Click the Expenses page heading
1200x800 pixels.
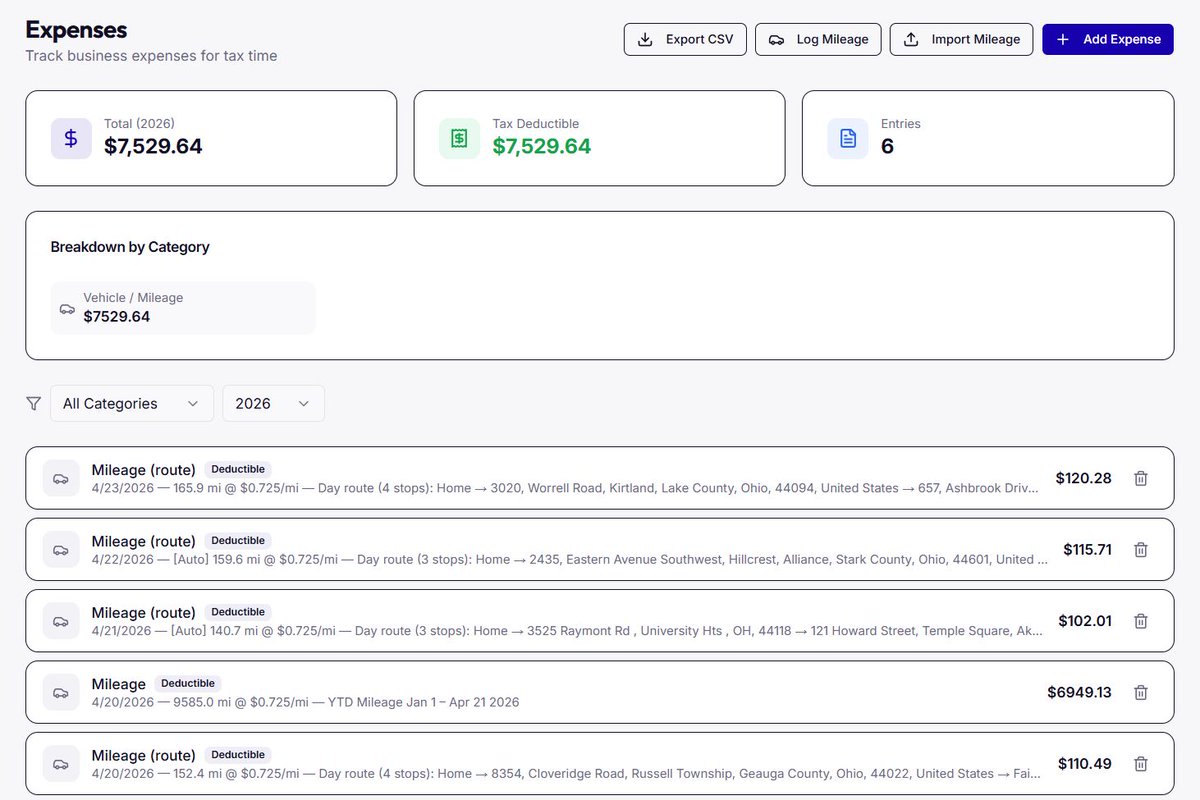click(76, 30)
